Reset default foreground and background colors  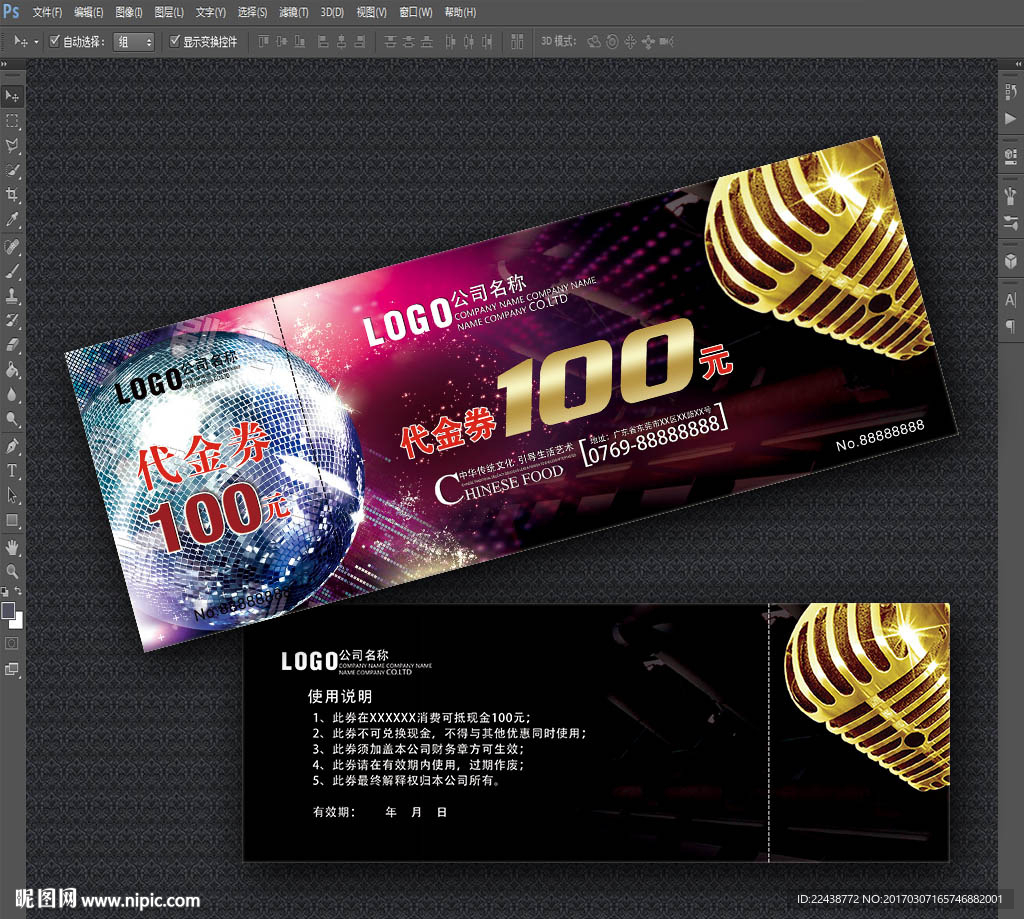tap(5, 591)
